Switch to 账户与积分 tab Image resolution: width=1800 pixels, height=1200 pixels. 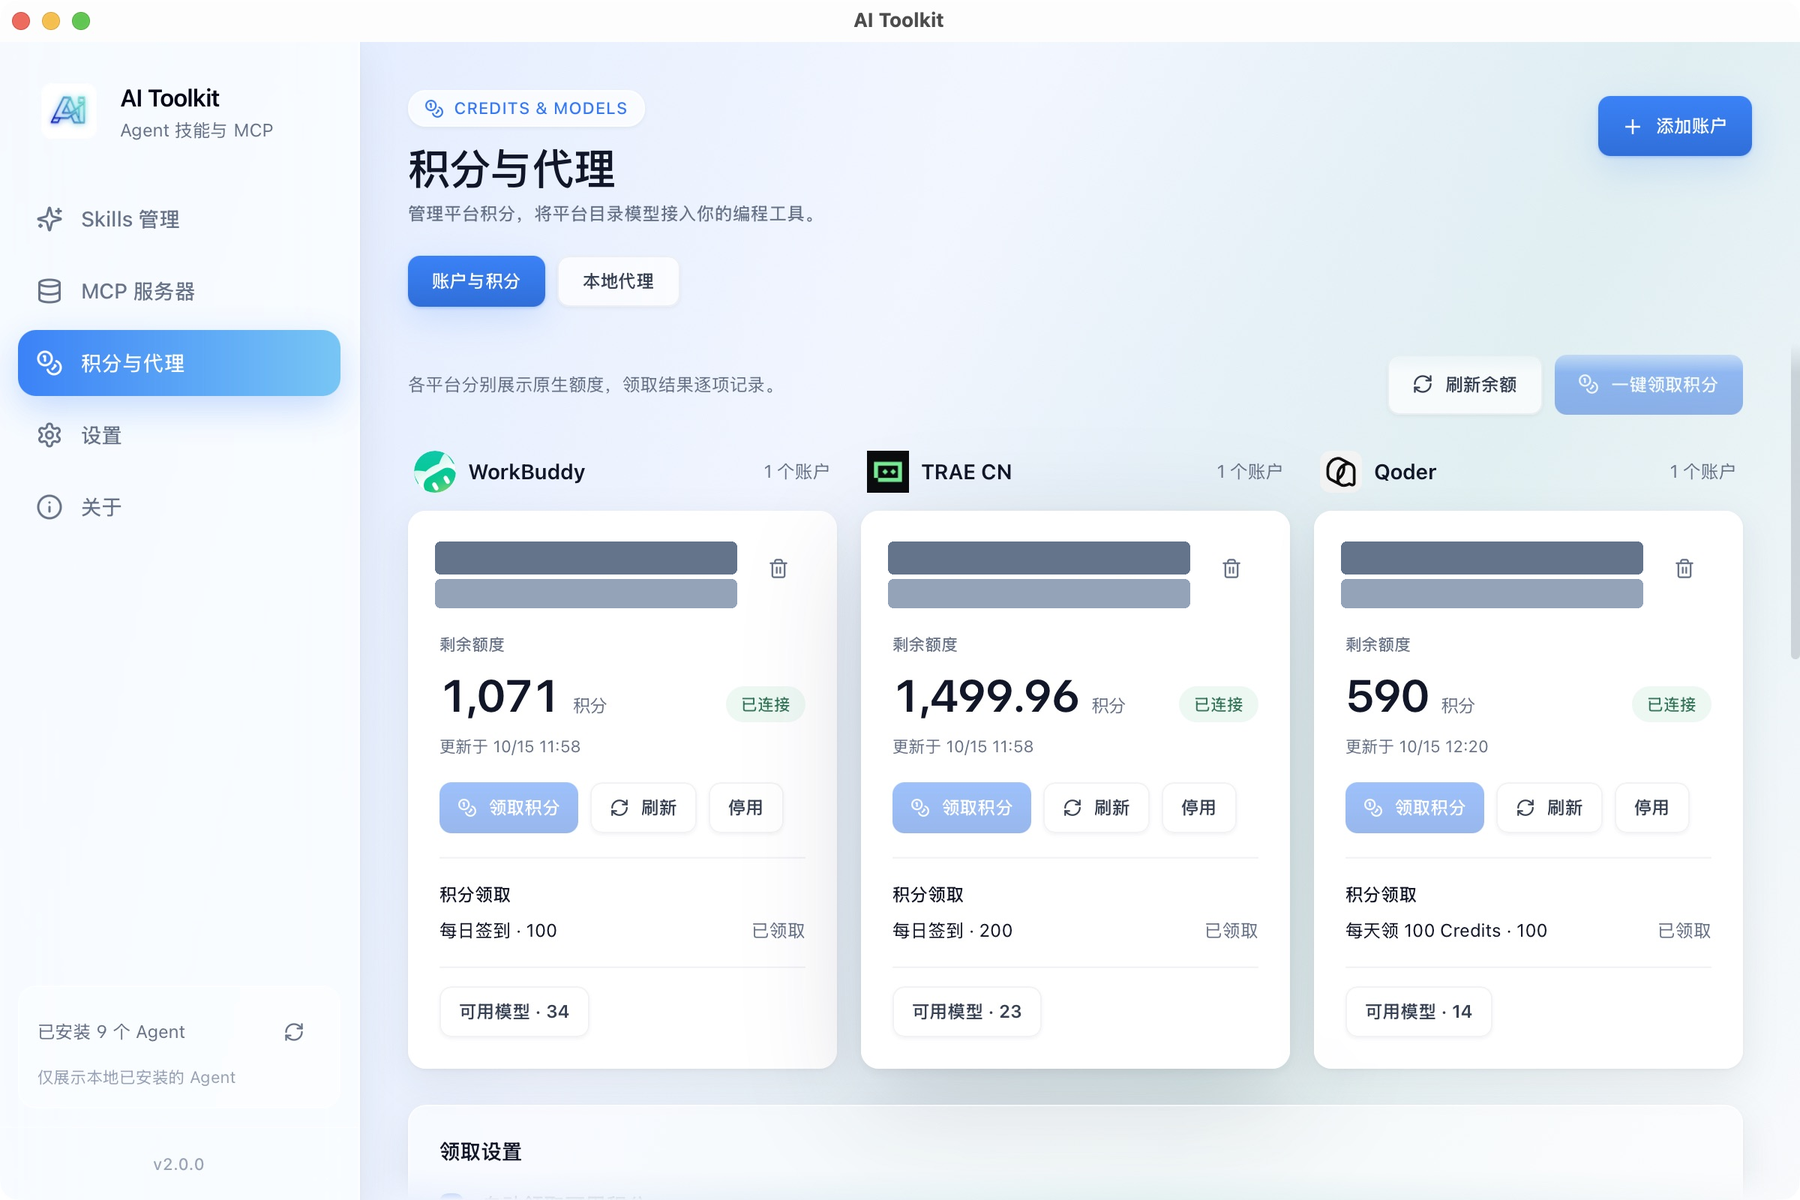point(476,281)
